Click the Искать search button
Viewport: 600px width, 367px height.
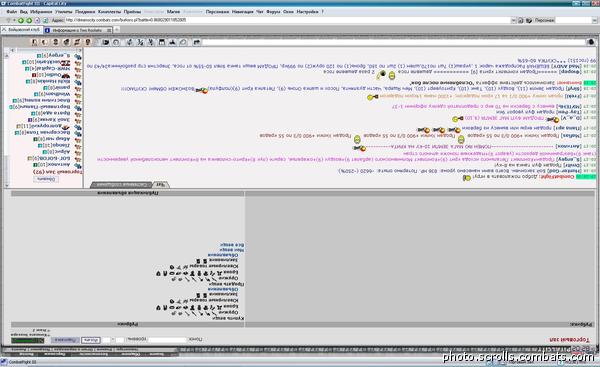[x=91, y=340]
